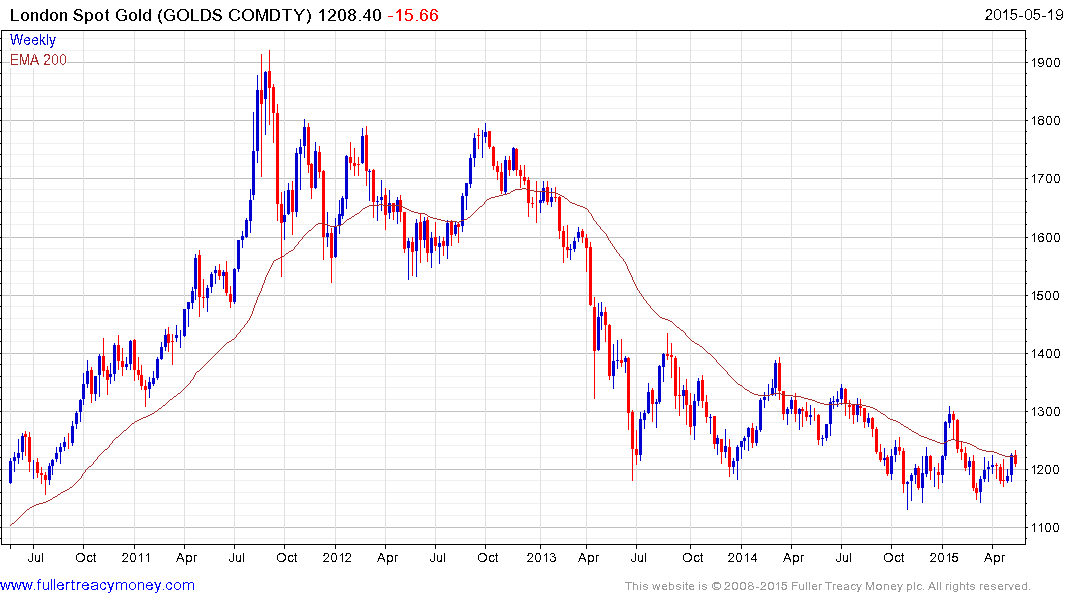
Task: Click the 1900 price axis label
Action: point(1046,62)
